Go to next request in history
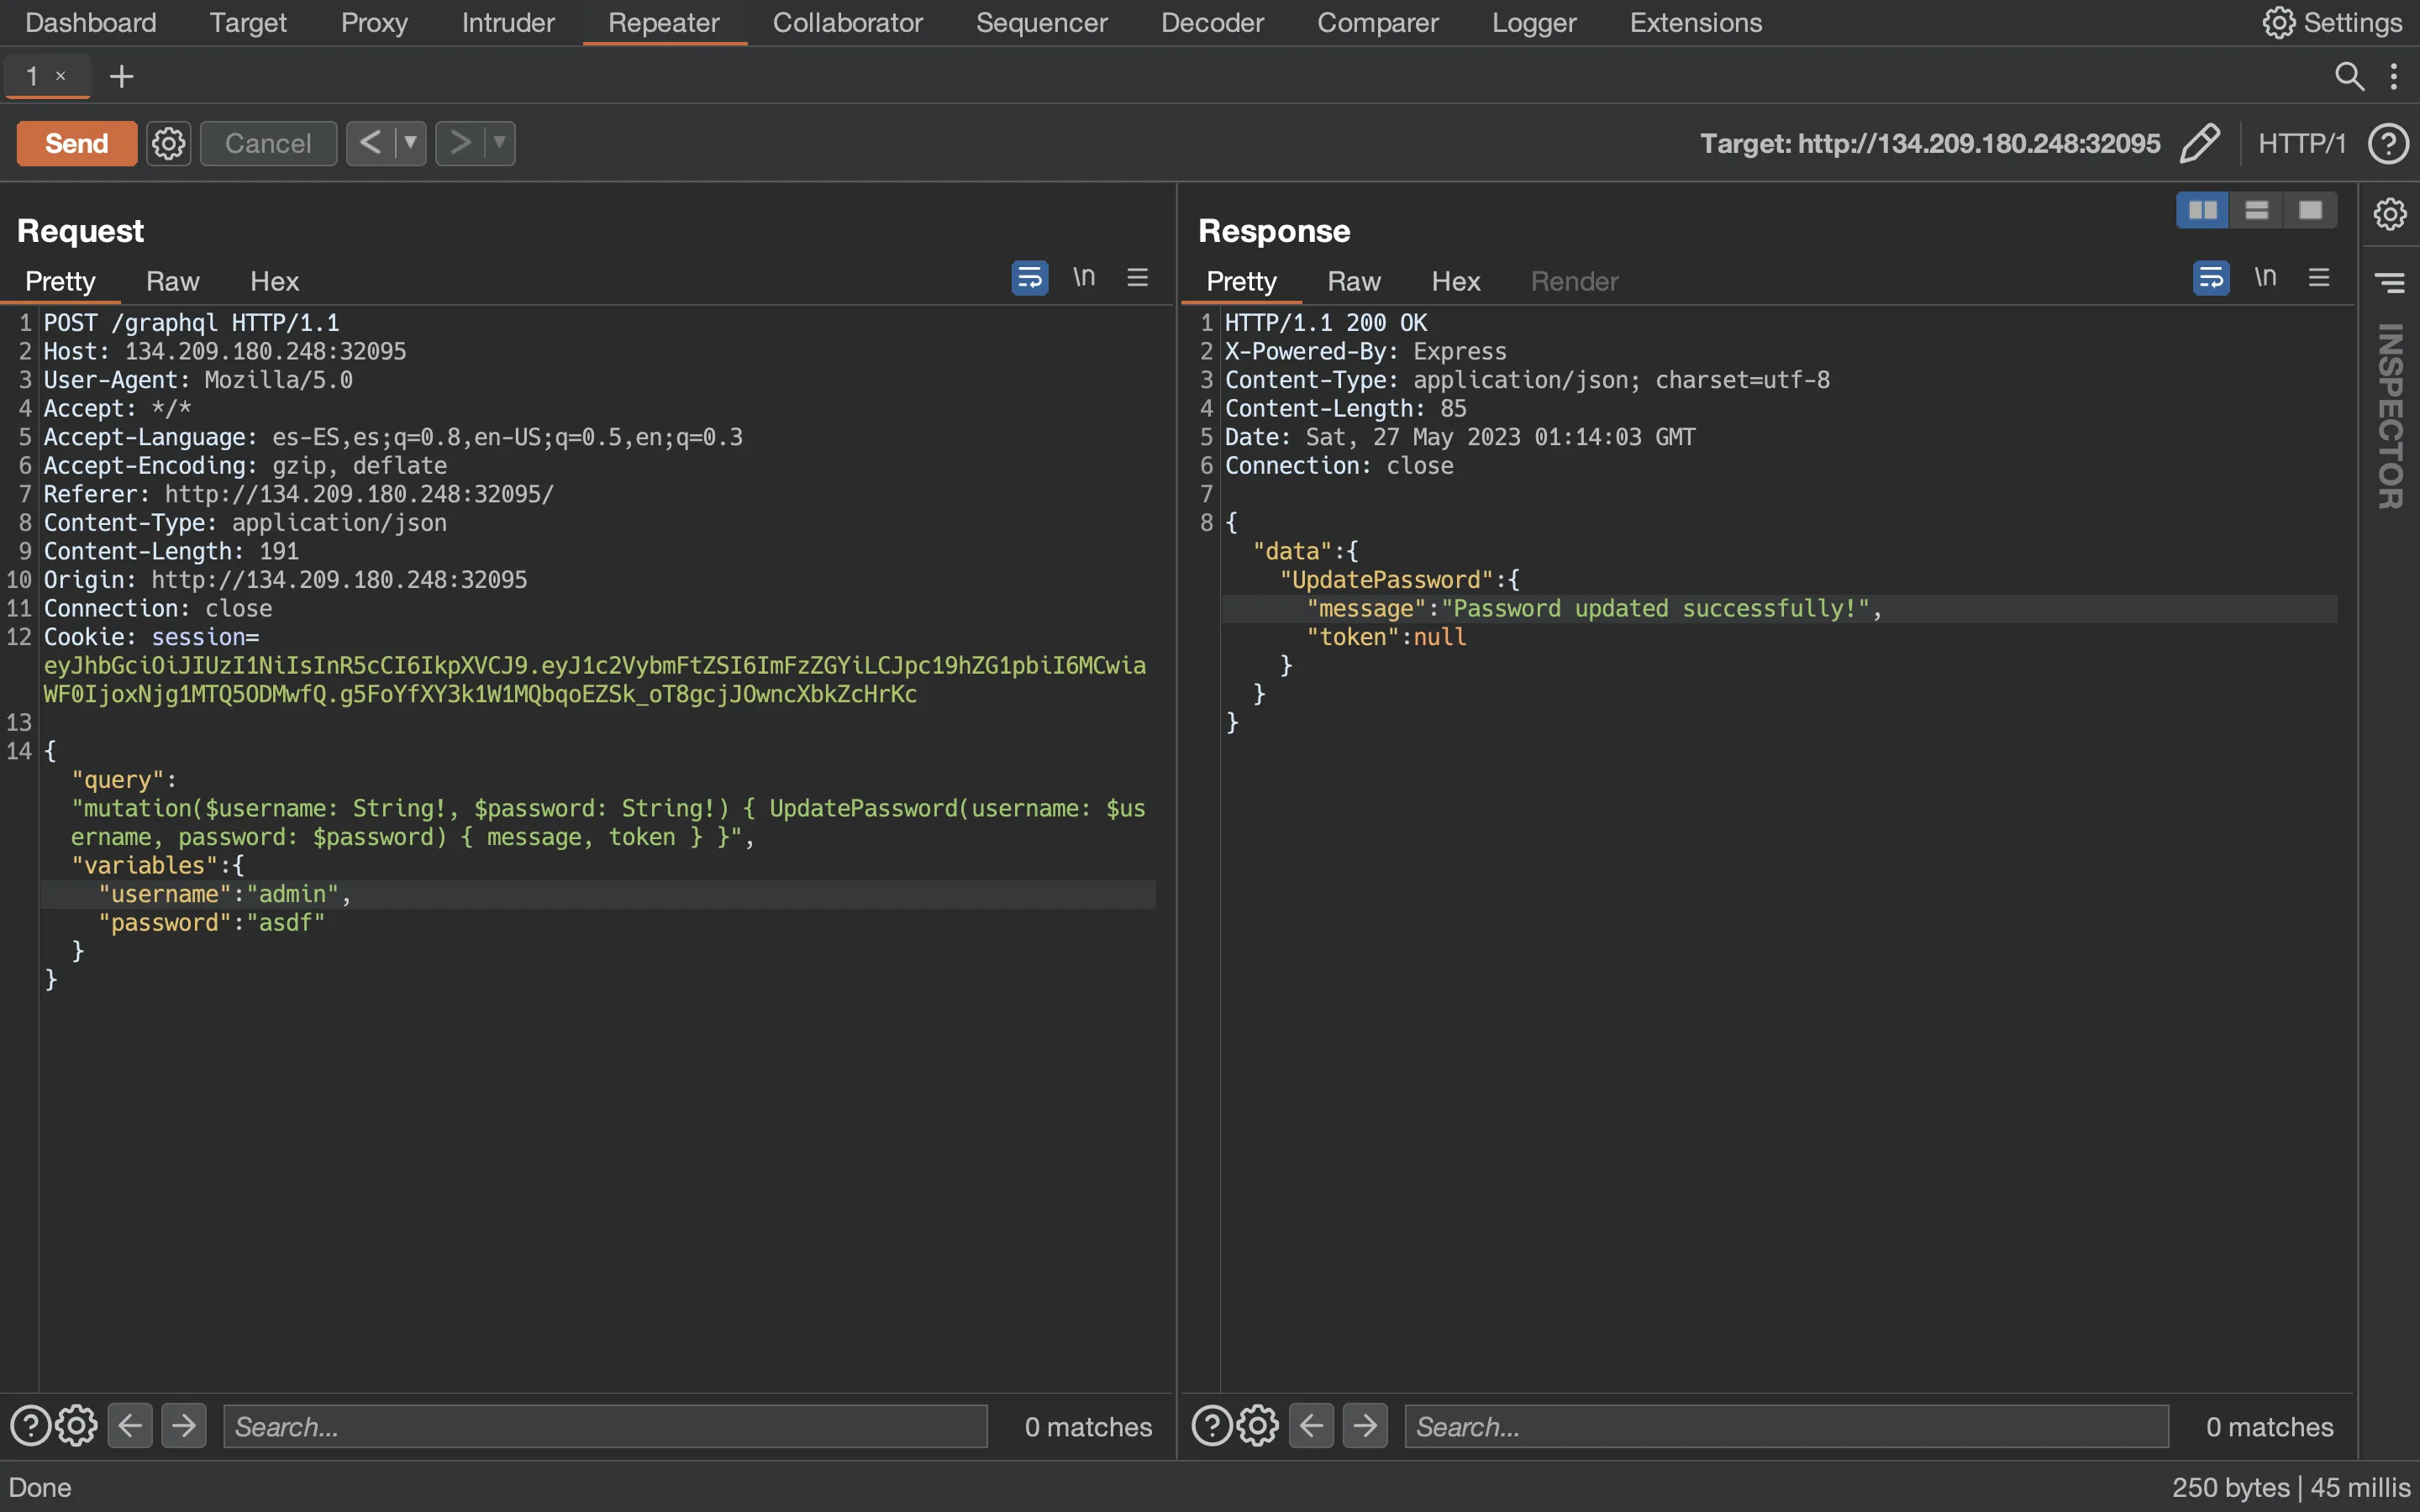 tap(460, 143)
